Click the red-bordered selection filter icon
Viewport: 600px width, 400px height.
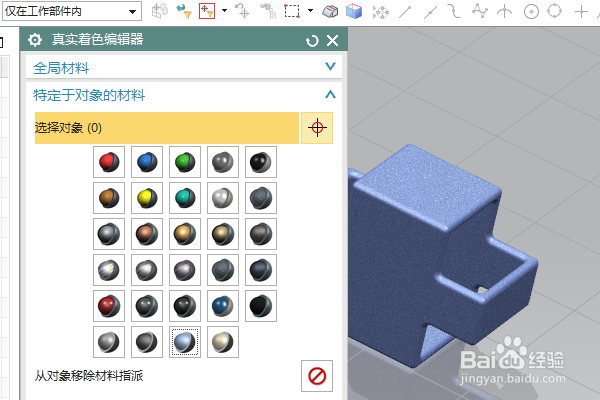pyautogui.click(x=207, y=11)
